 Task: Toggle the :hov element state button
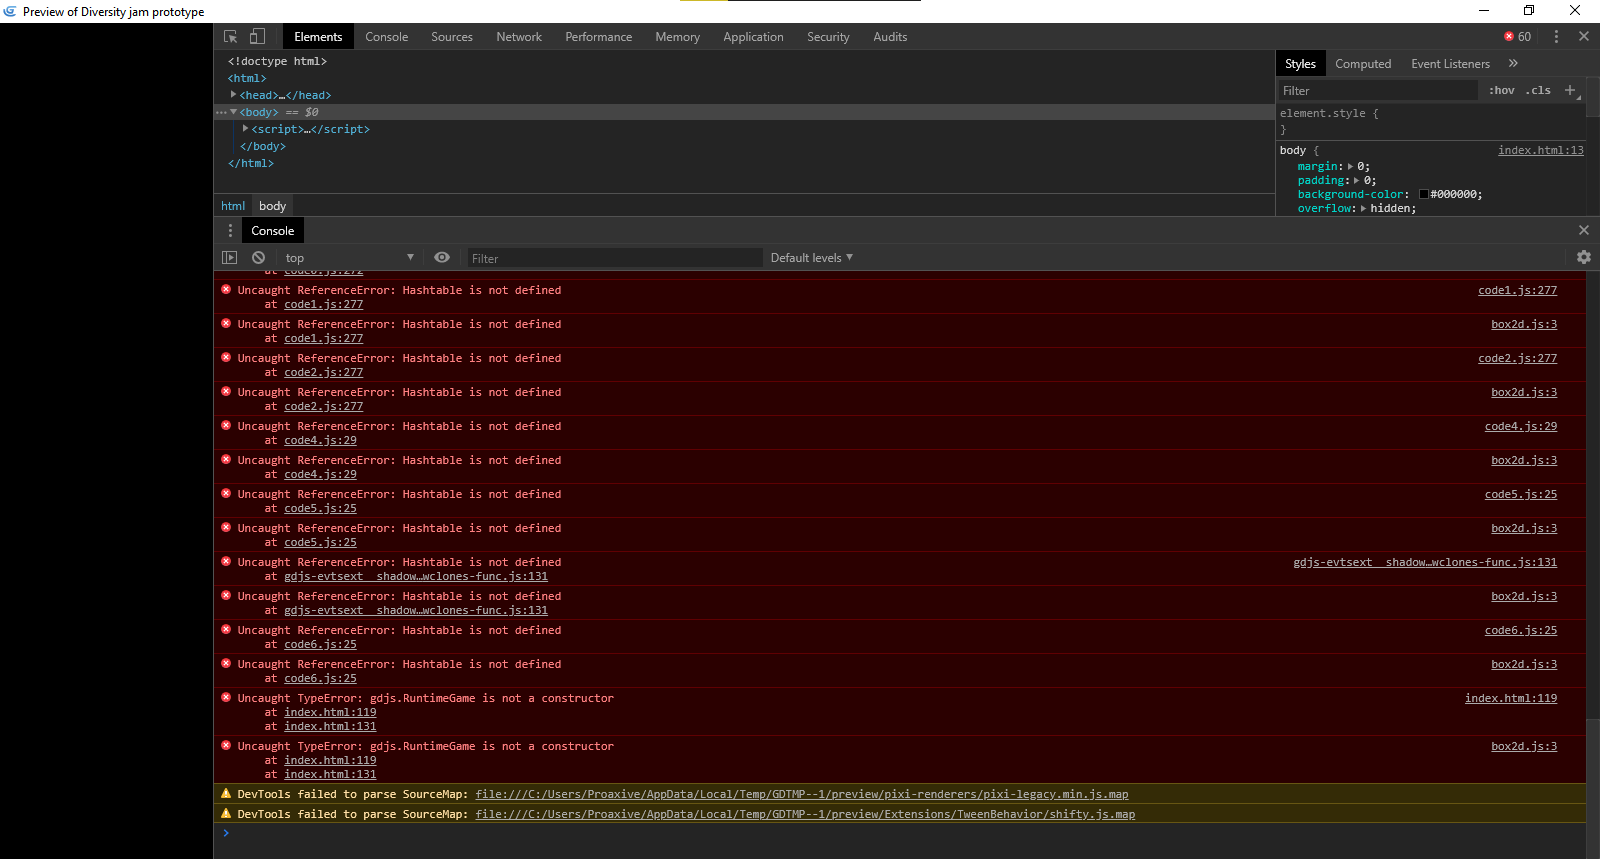click(x=1501, y=90)
